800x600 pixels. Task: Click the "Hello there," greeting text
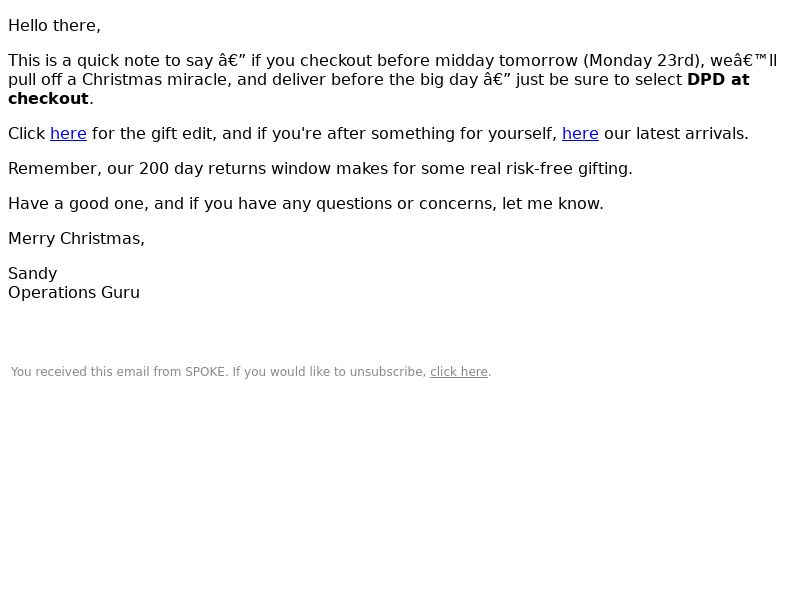(x=55, y=26)
